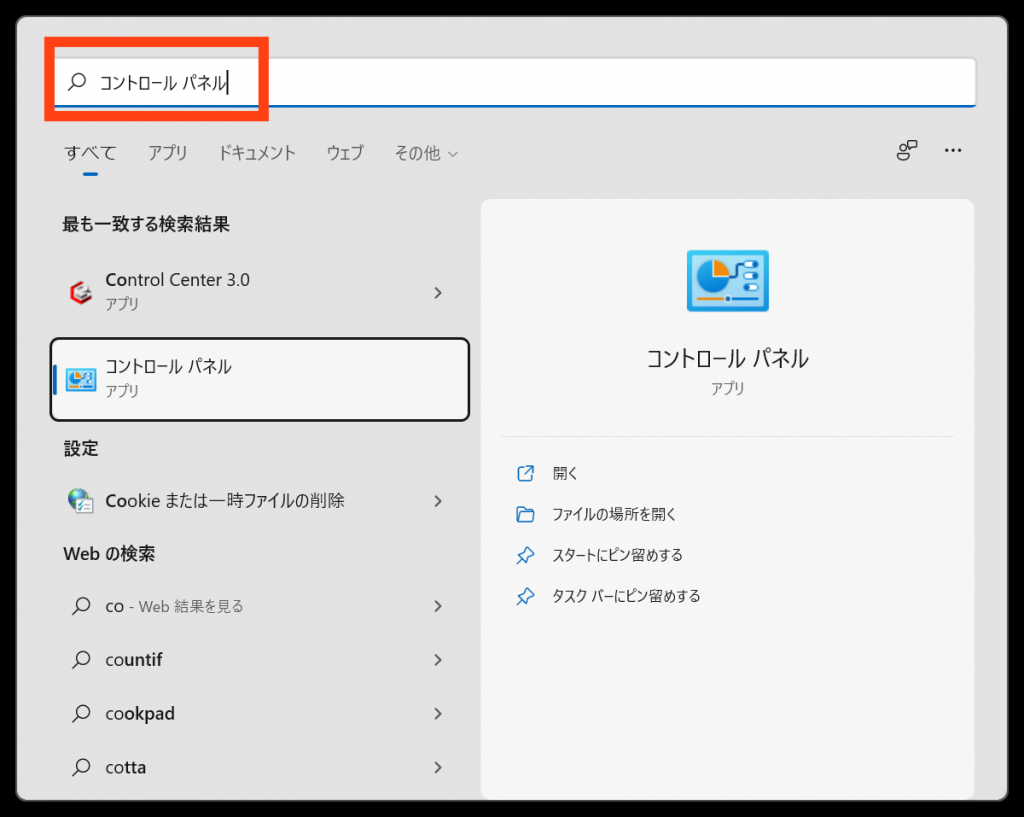Expand the countif web suggestion arrow
Screen dimensions: 1024x817
(437, 660)
